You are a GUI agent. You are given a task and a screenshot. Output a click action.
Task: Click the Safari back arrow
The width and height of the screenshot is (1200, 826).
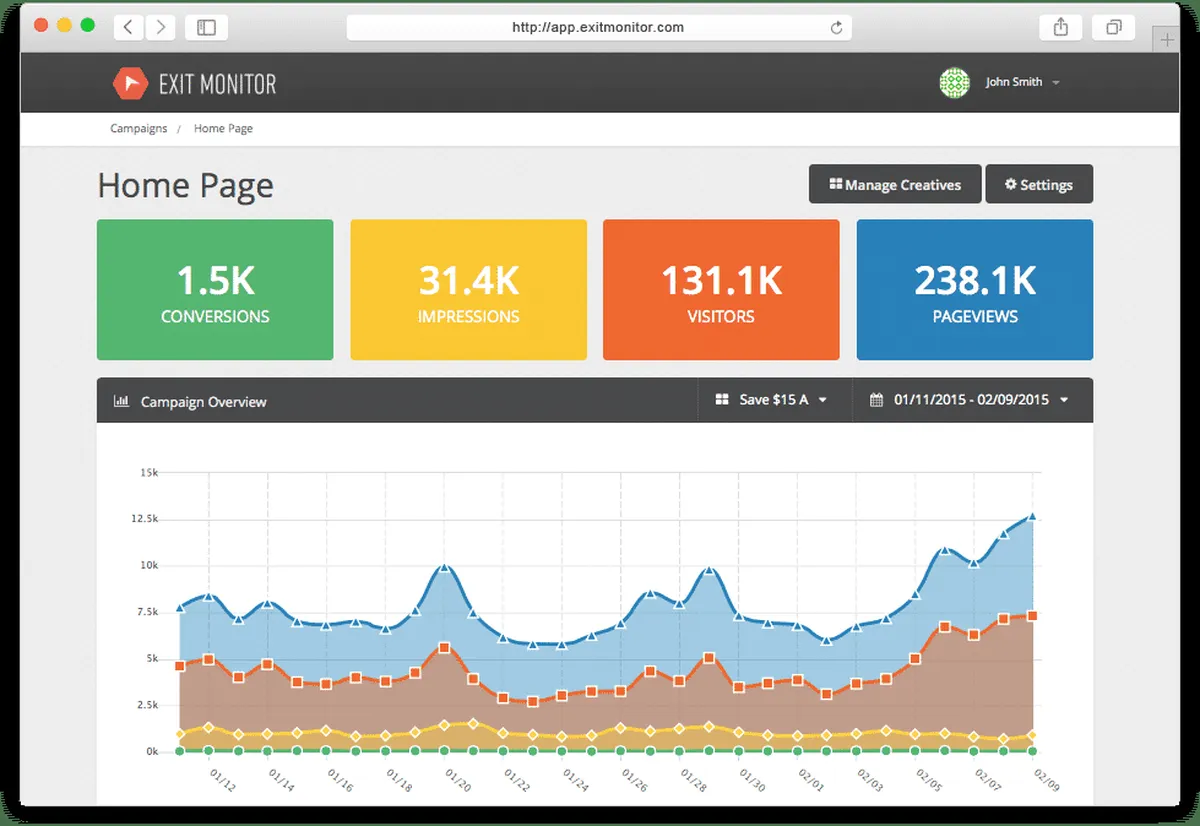pos(128,28)
